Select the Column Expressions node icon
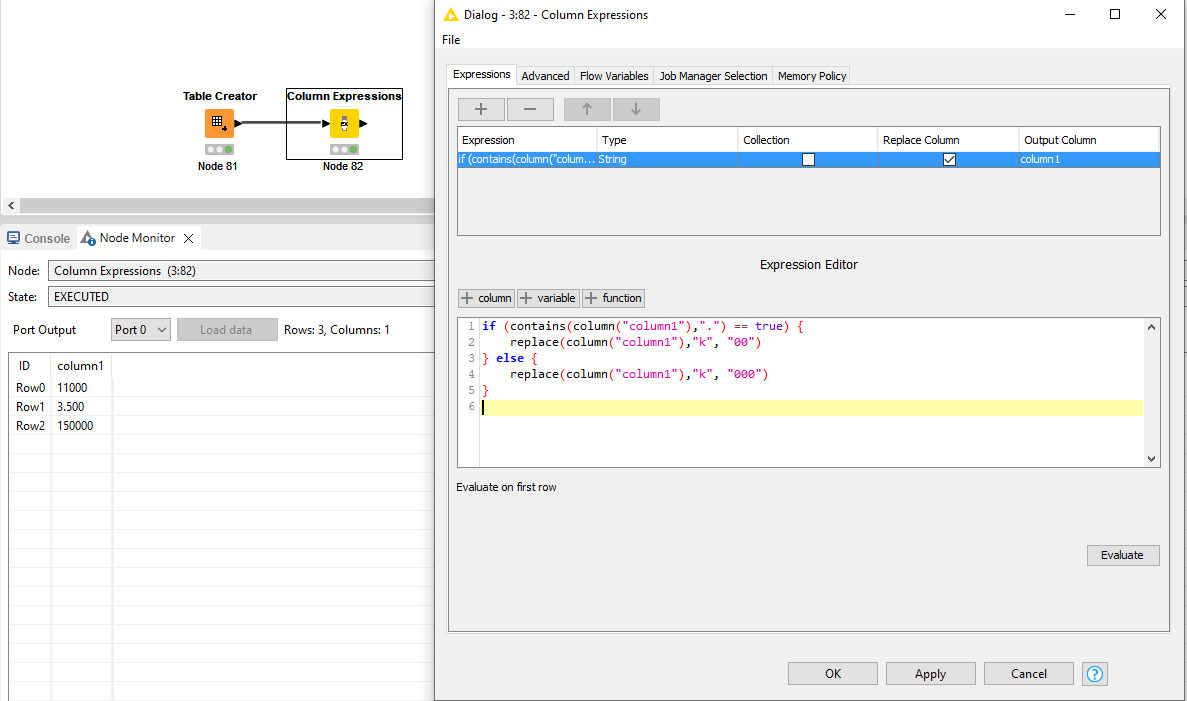Viewport: 1187px width, 701px height. 344,123
